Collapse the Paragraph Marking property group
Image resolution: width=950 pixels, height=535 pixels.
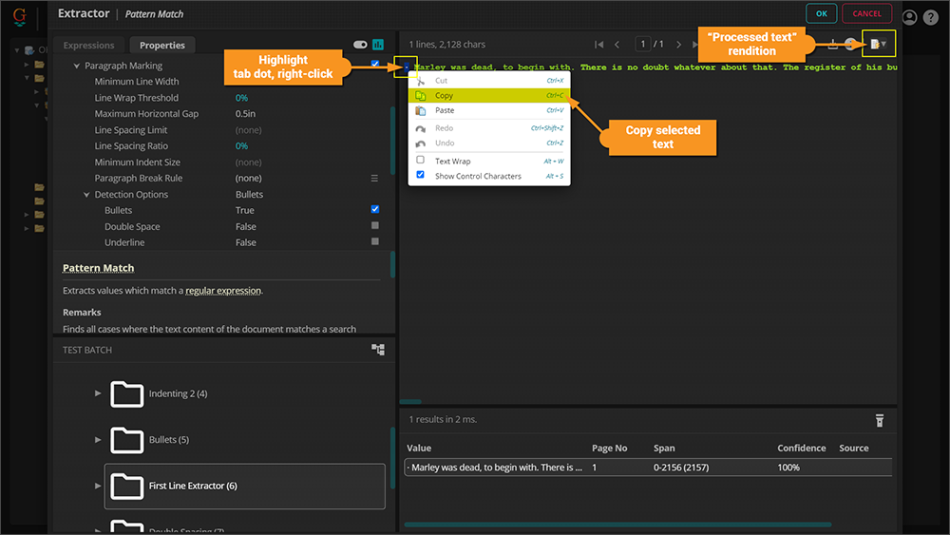77,66
